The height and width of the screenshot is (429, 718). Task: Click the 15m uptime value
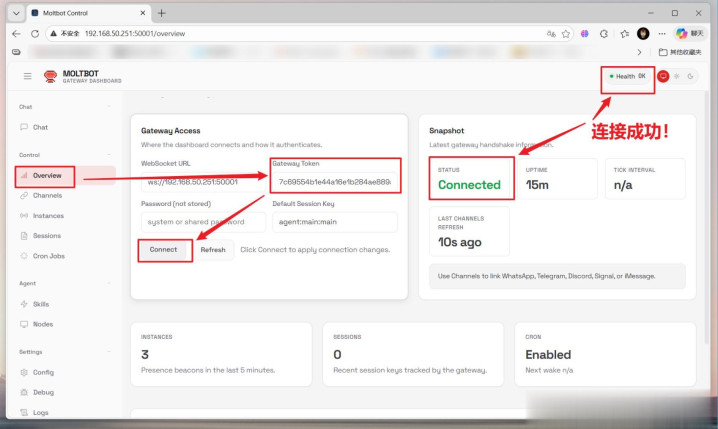[537, 185]
